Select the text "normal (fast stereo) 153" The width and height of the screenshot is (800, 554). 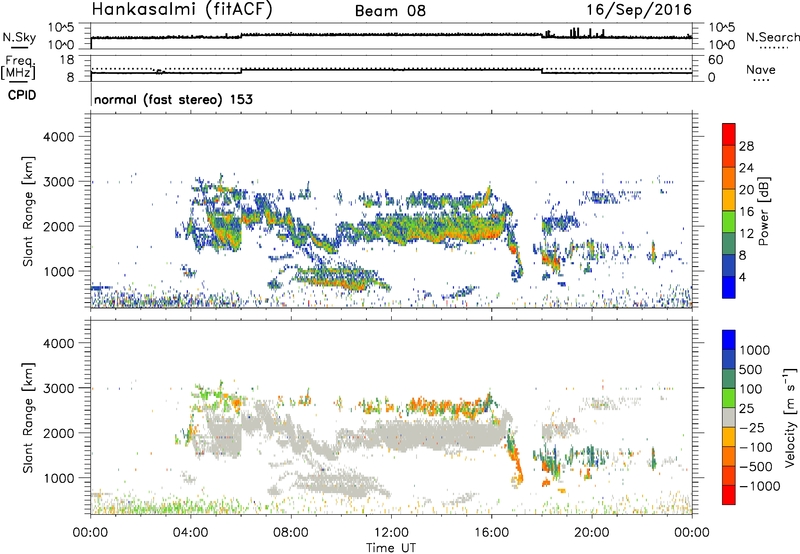coord(173,99)
